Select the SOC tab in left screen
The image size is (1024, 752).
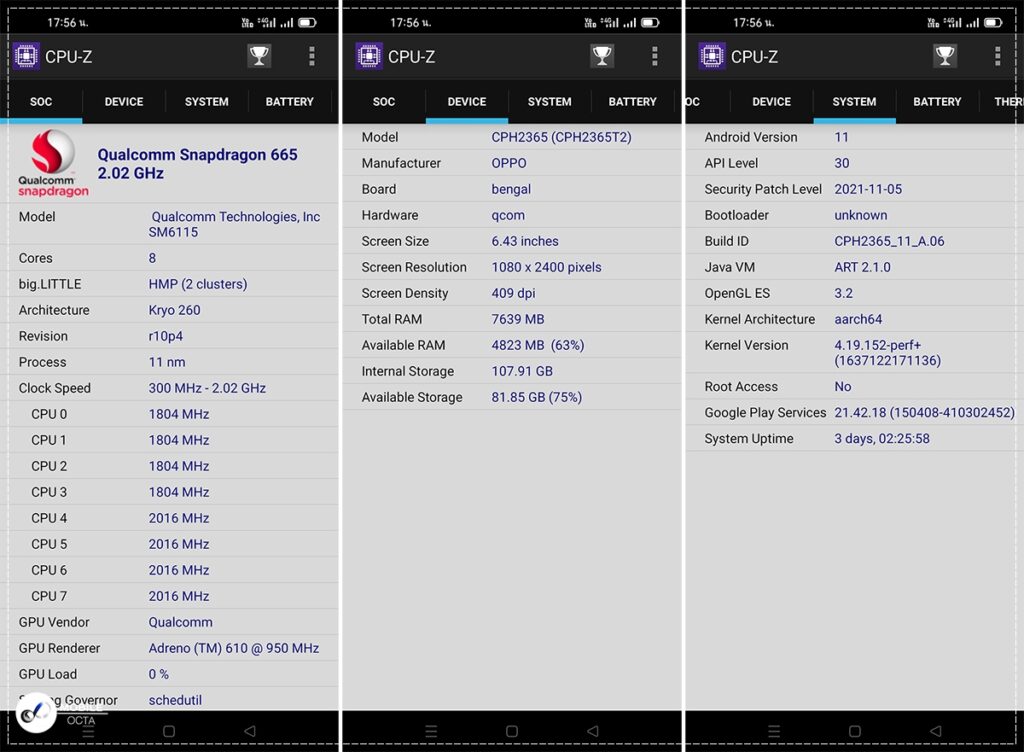41,102
